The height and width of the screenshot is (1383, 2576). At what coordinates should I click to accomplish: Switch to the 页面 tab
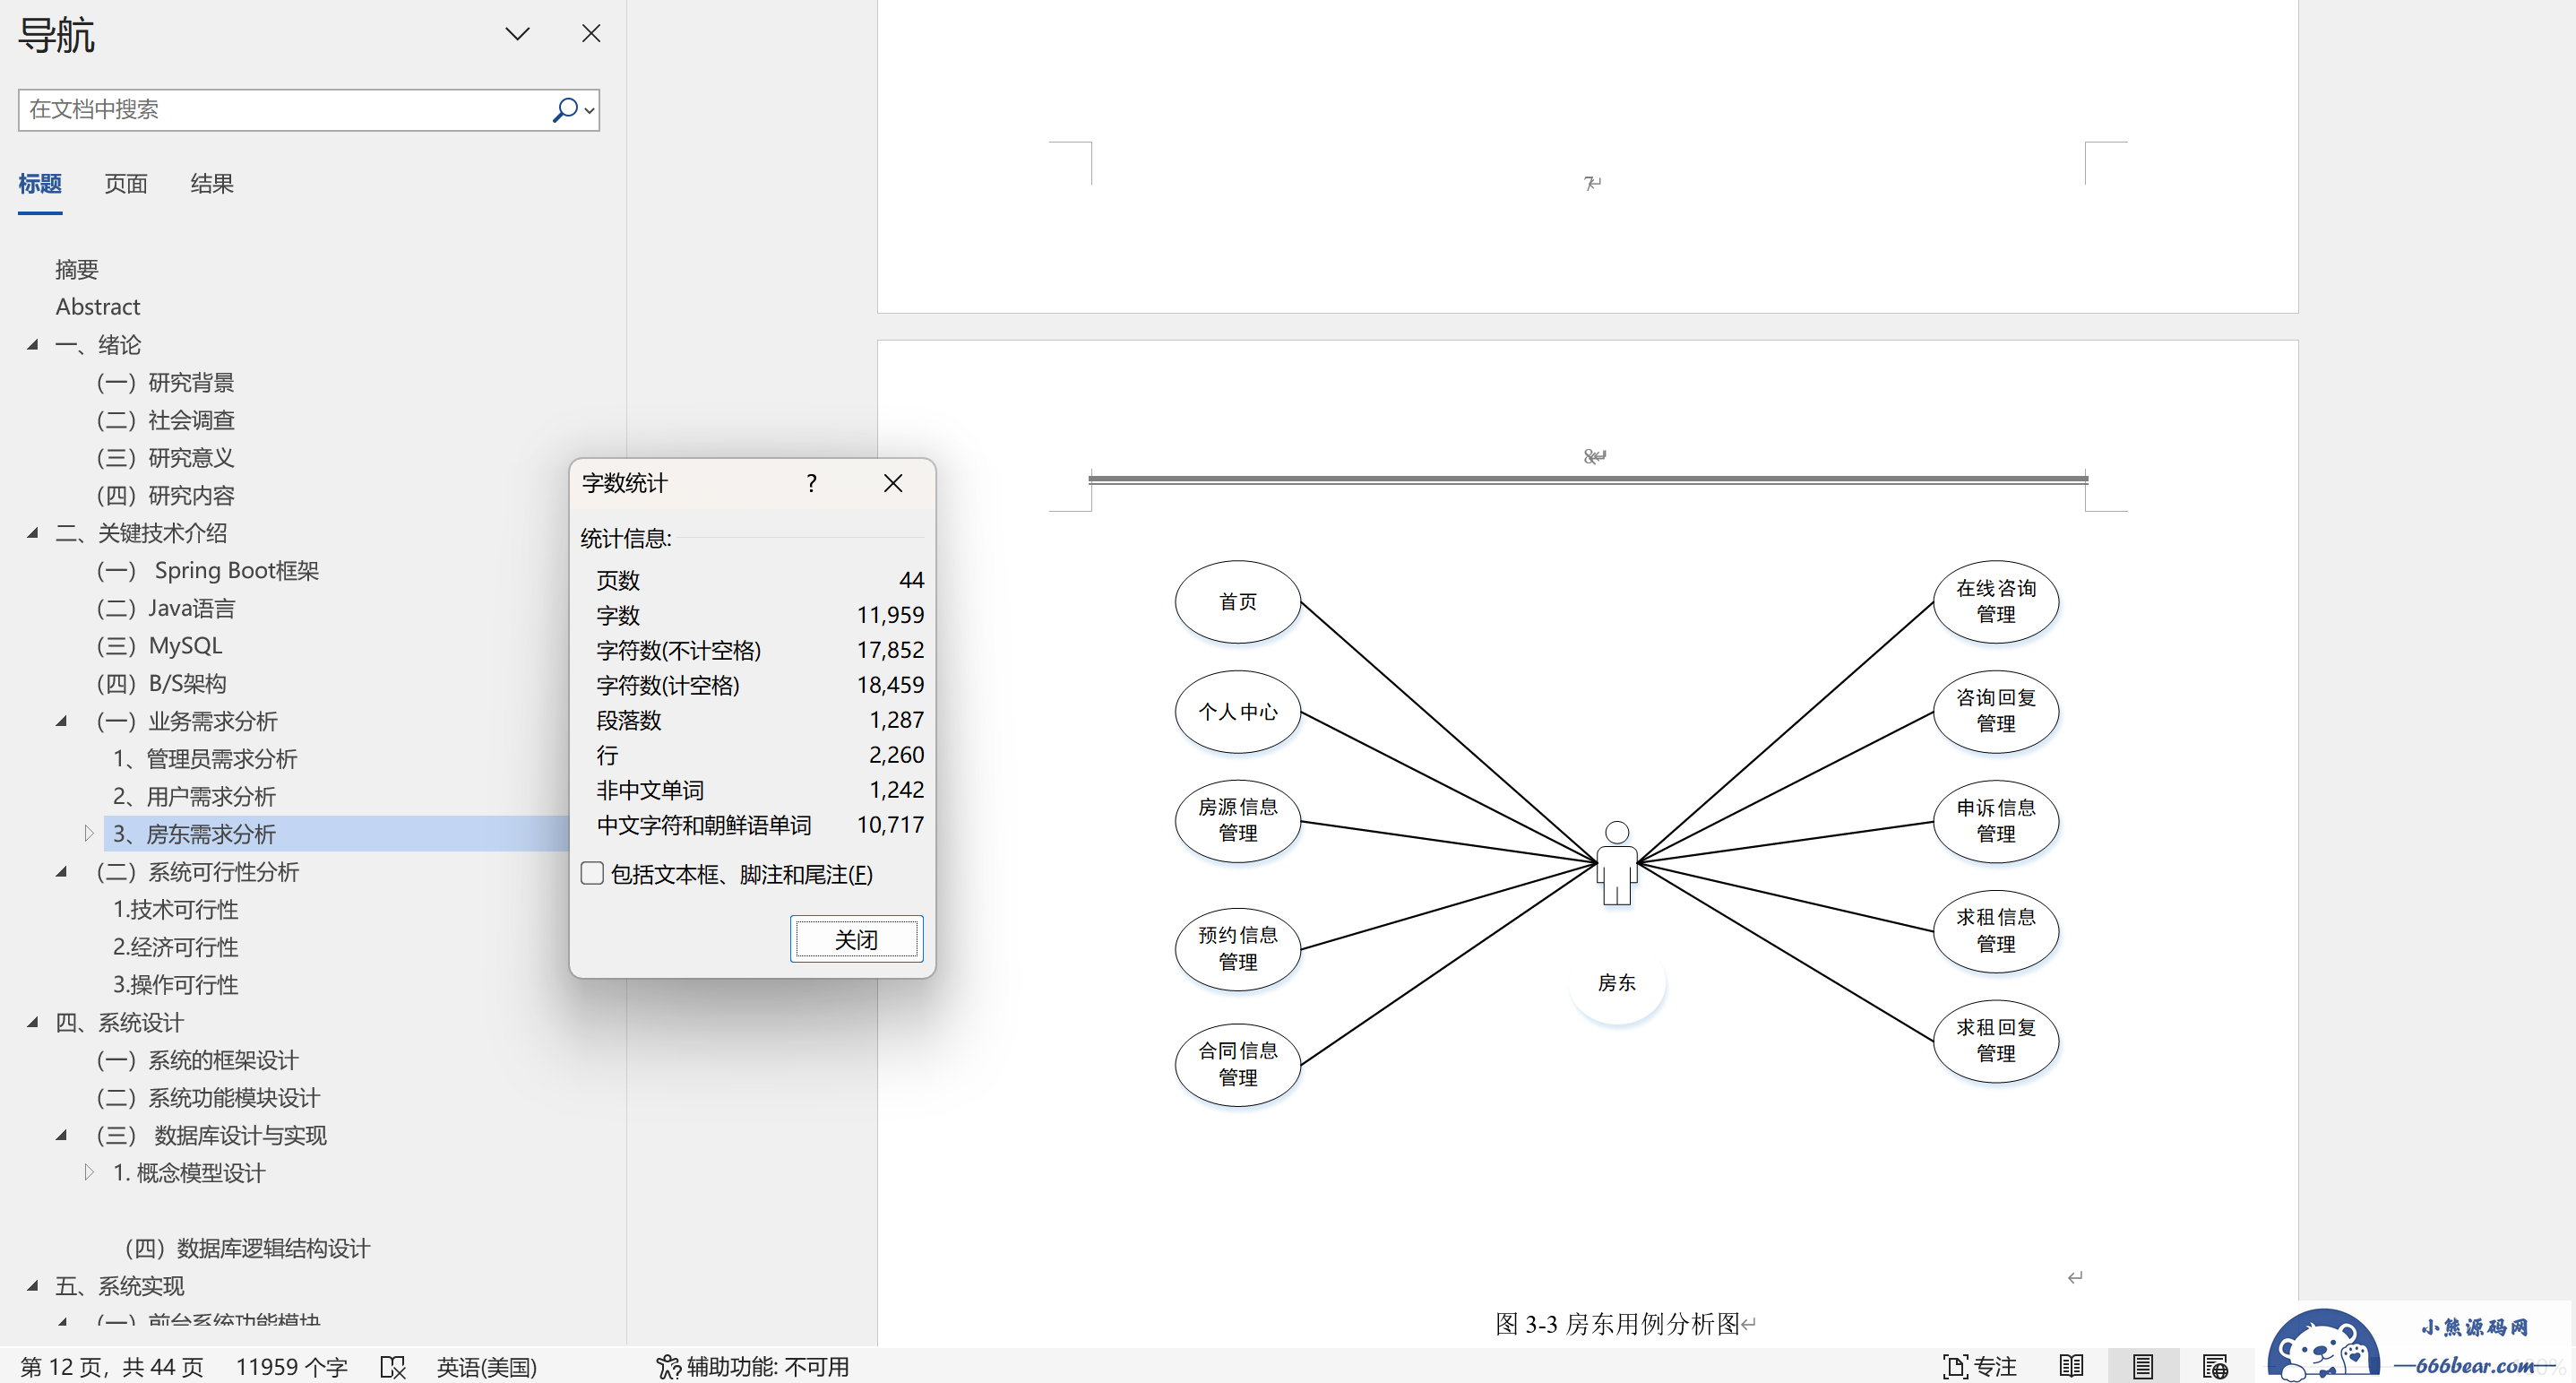click(x=126, y=184)
